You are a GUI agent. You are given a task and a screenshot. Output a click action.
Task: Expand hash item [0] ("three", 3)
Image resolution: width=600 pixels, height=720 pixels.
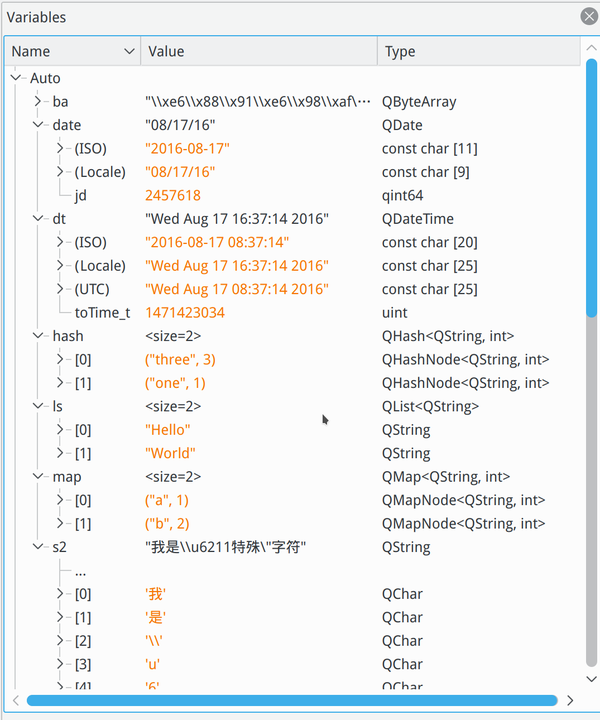[61, 360]
